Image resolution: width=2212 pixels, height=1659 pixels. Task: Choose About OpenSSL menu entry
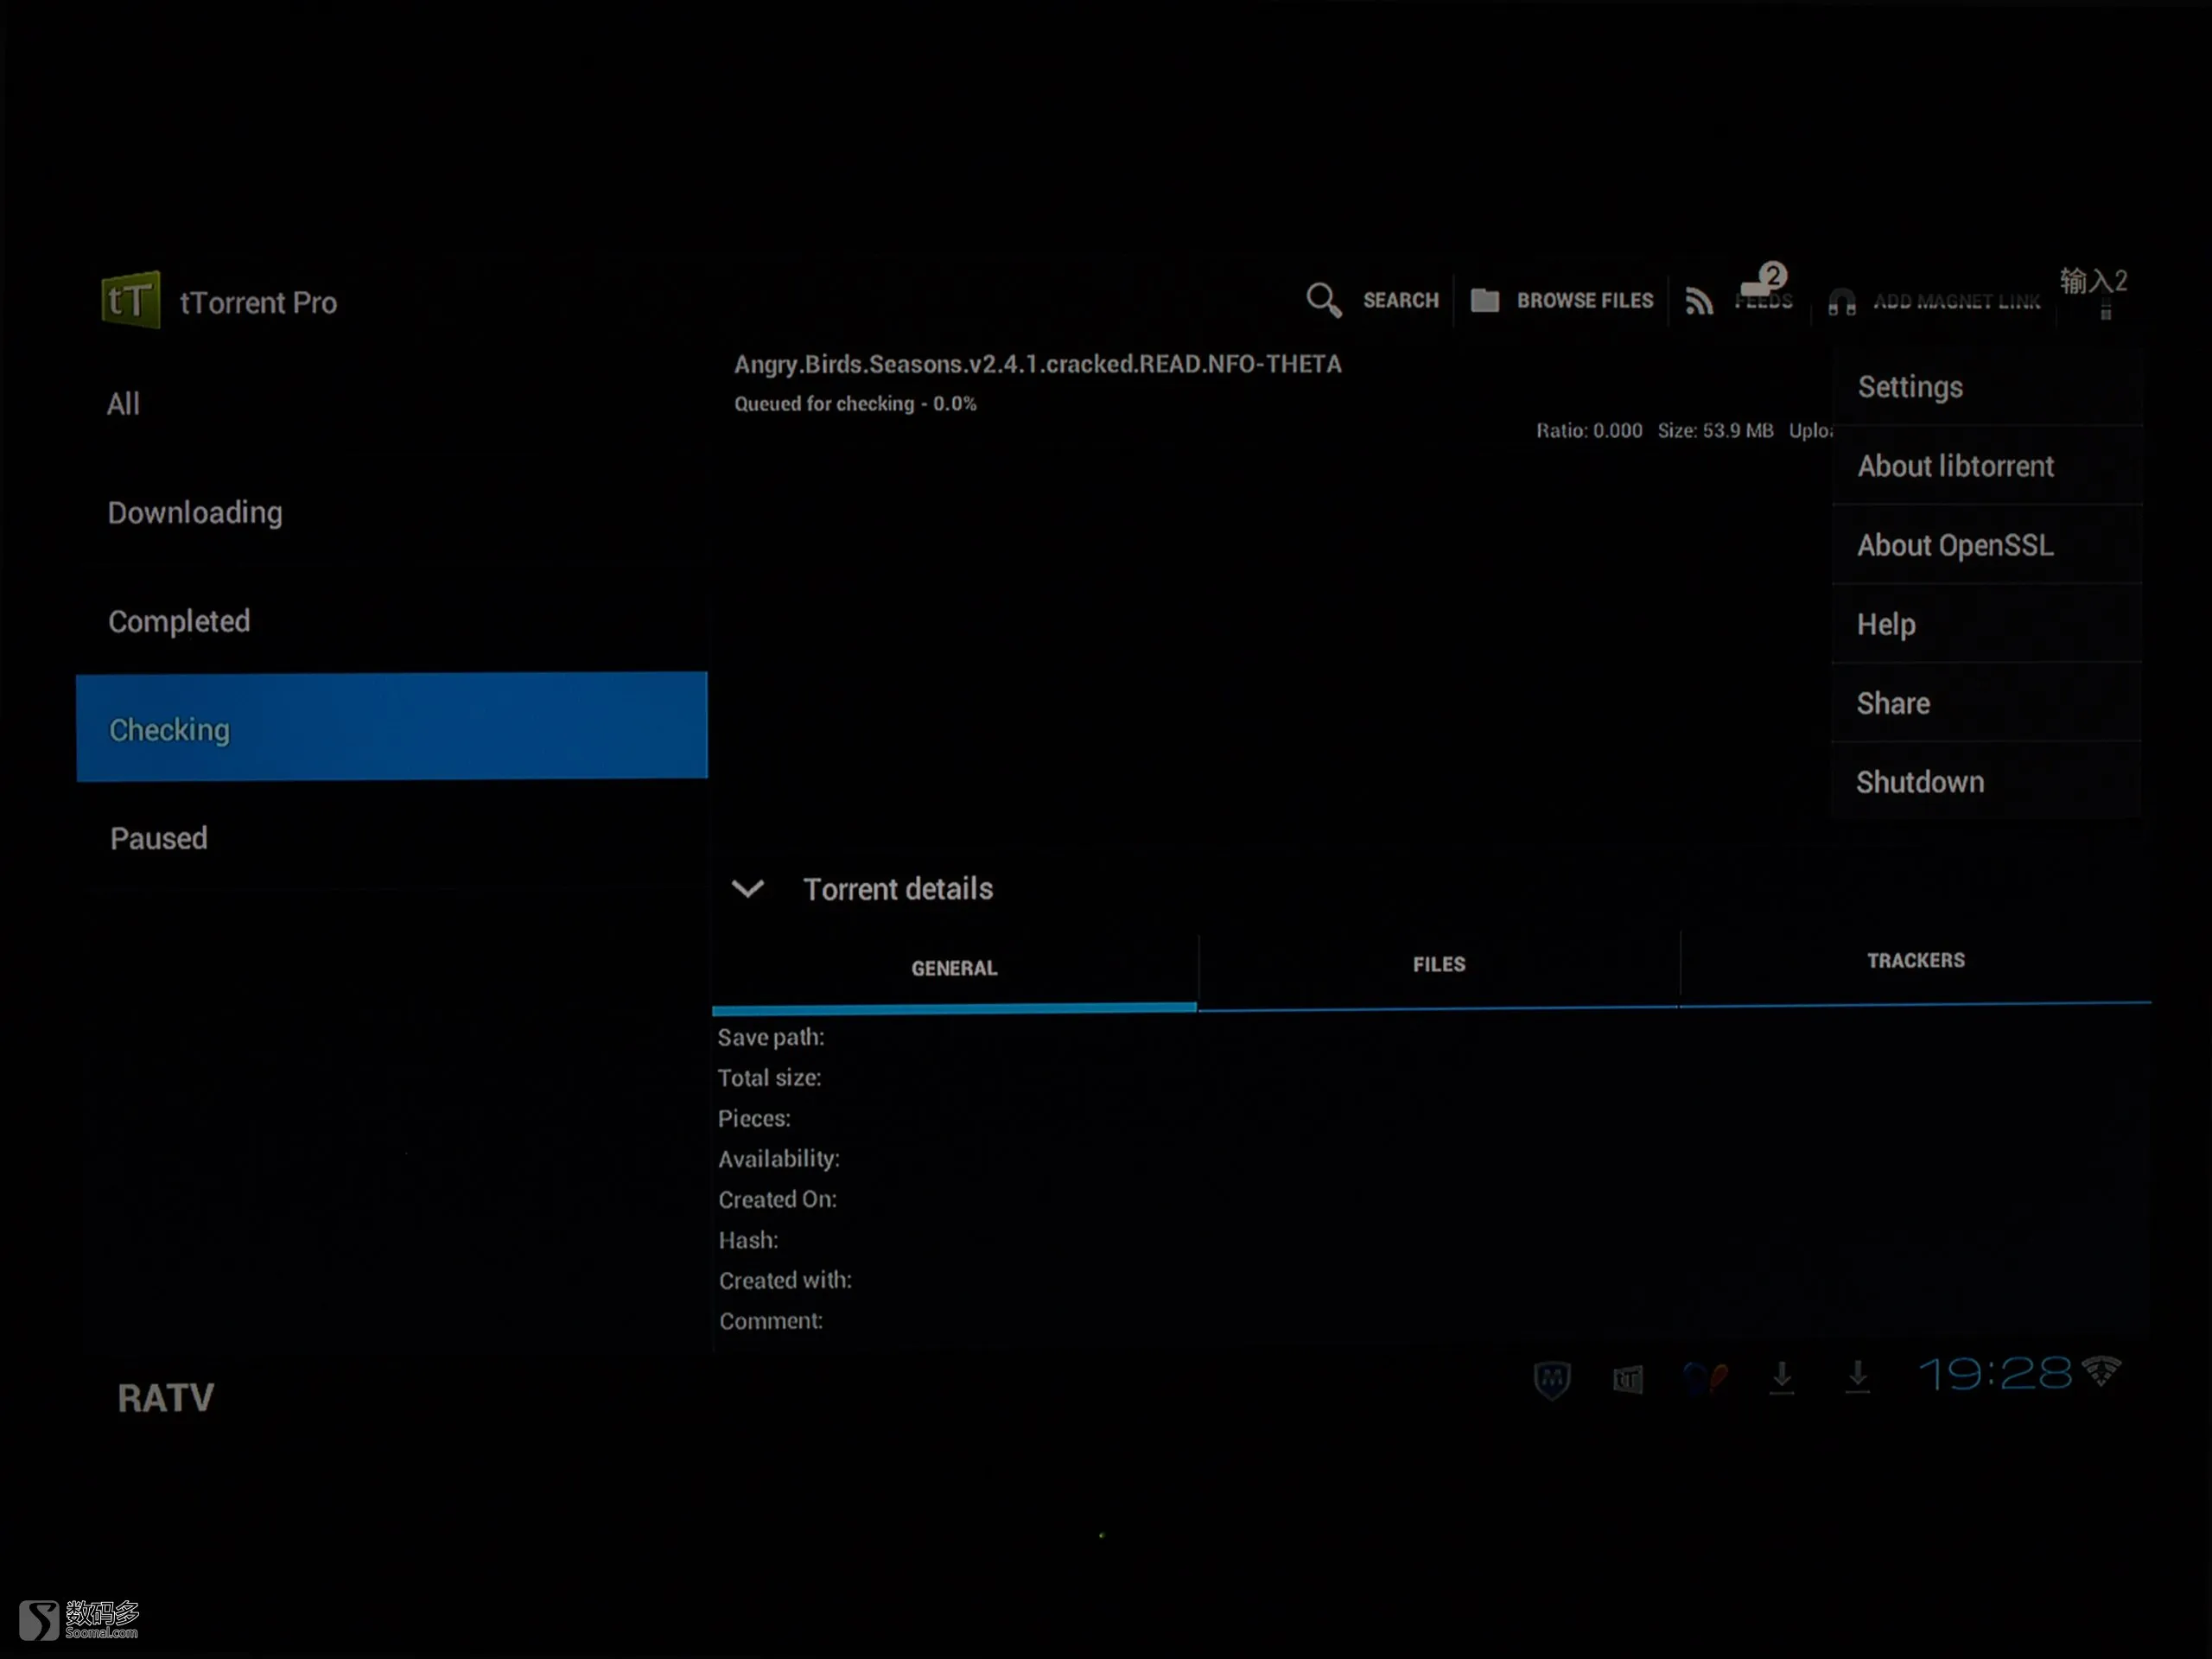1987,545
